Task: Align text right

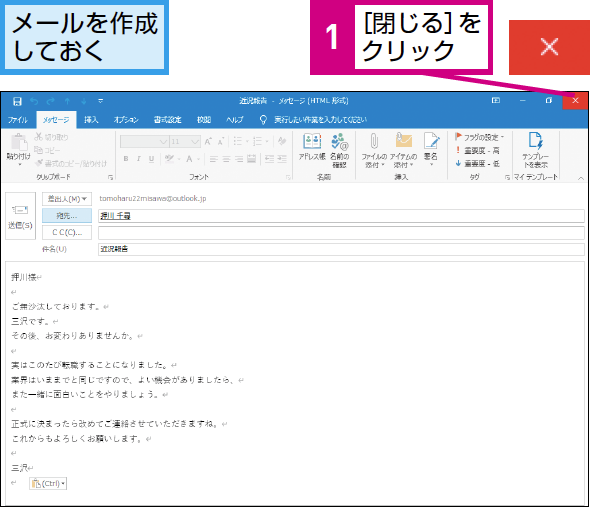Action: point(239,159)
